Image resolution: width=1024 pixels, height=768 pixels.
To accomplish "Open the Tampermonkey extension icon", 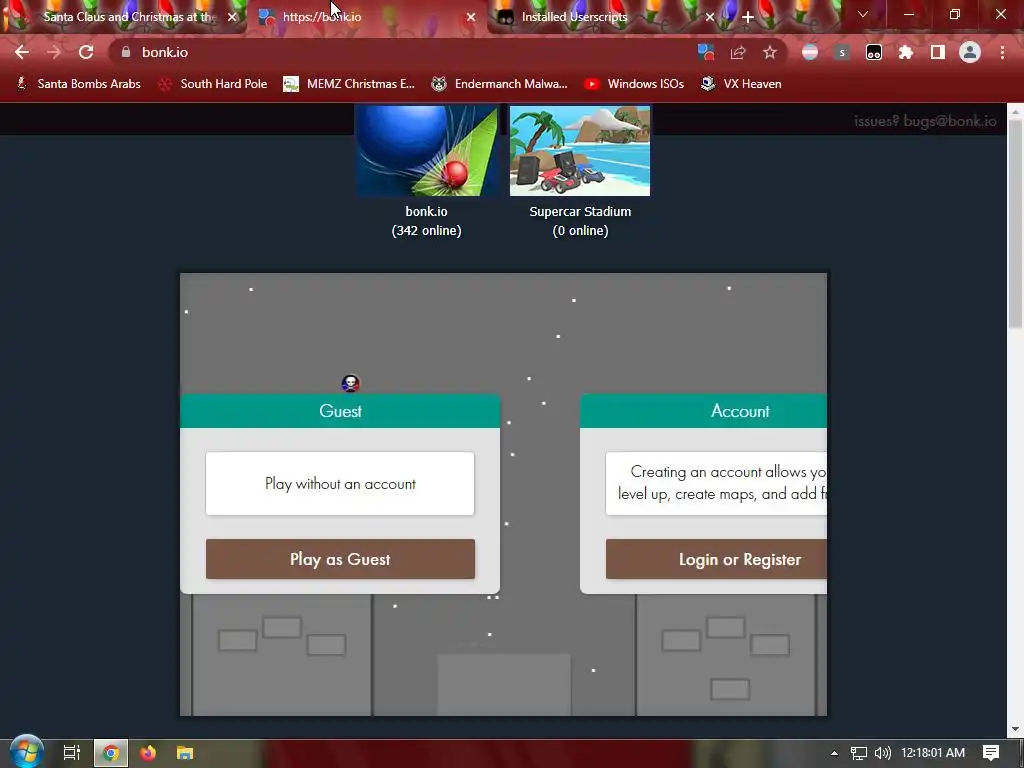I will [874, 52].
